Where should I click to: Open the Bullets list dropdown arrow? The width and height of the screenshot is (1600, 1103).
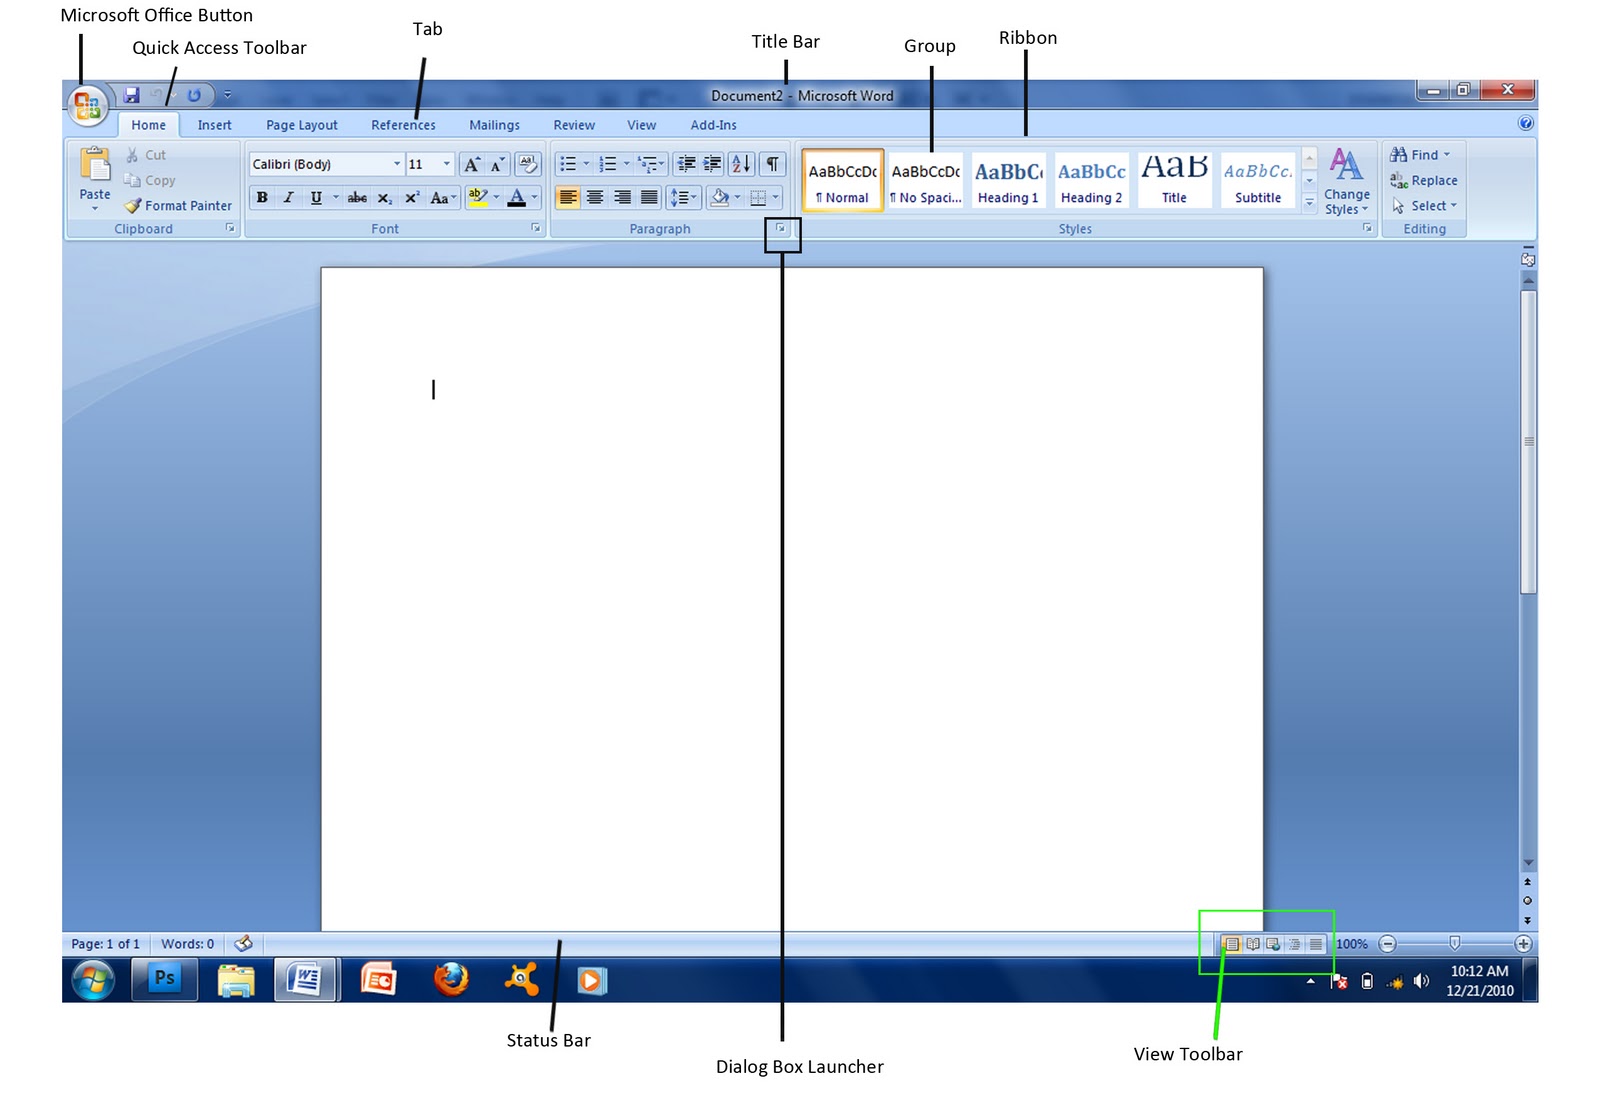click(x=586, y=164)
